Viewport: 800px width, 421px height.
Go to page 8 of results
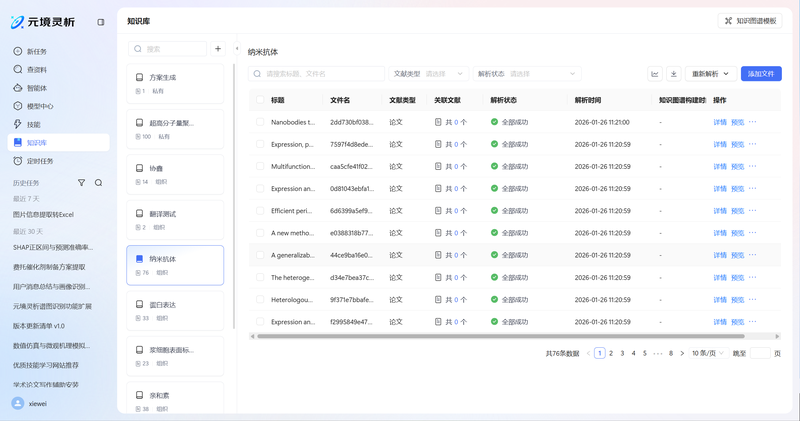(671, 353)
